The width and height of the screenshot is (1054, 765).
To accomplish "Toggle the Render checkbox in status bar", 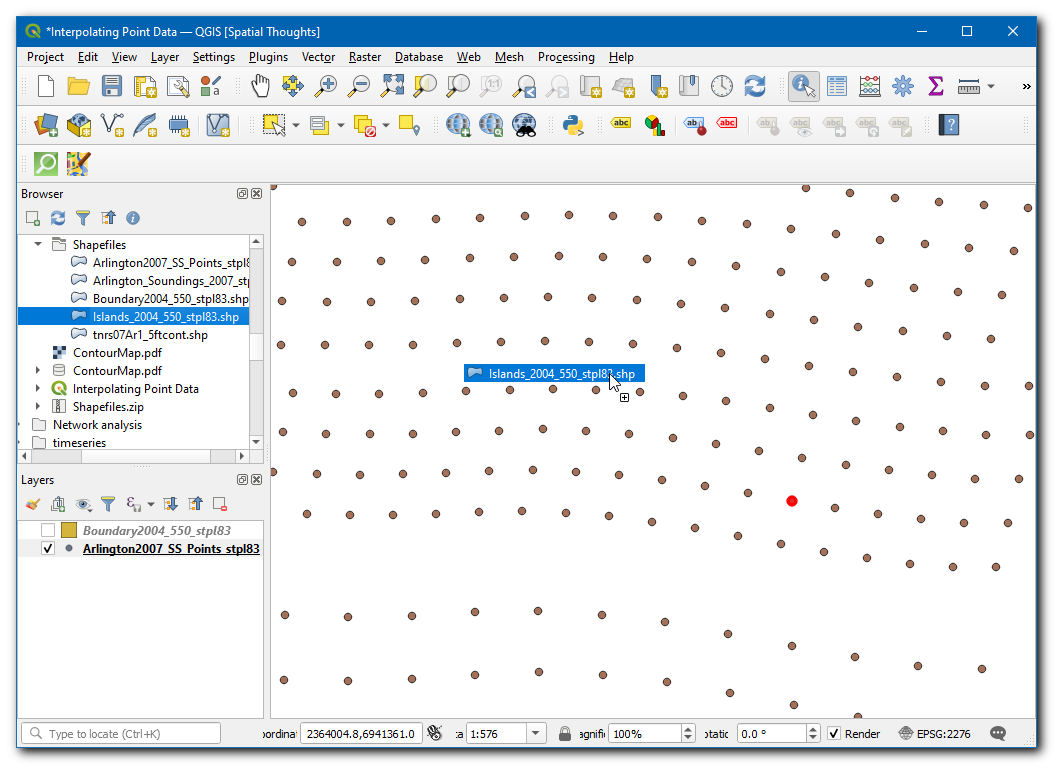I will tap(834, 734).
